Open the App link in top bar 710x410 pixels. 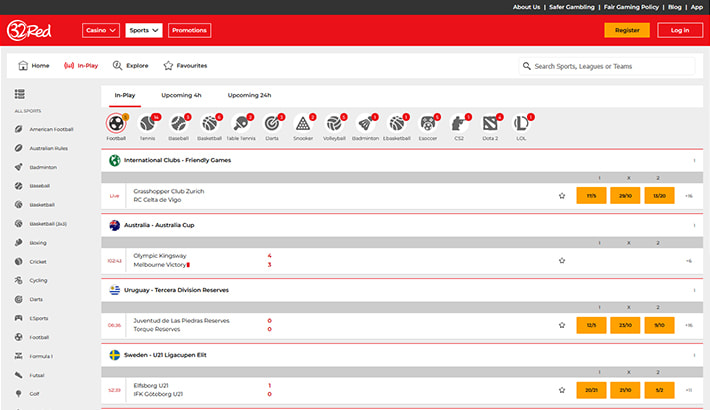tap(697, 7)
